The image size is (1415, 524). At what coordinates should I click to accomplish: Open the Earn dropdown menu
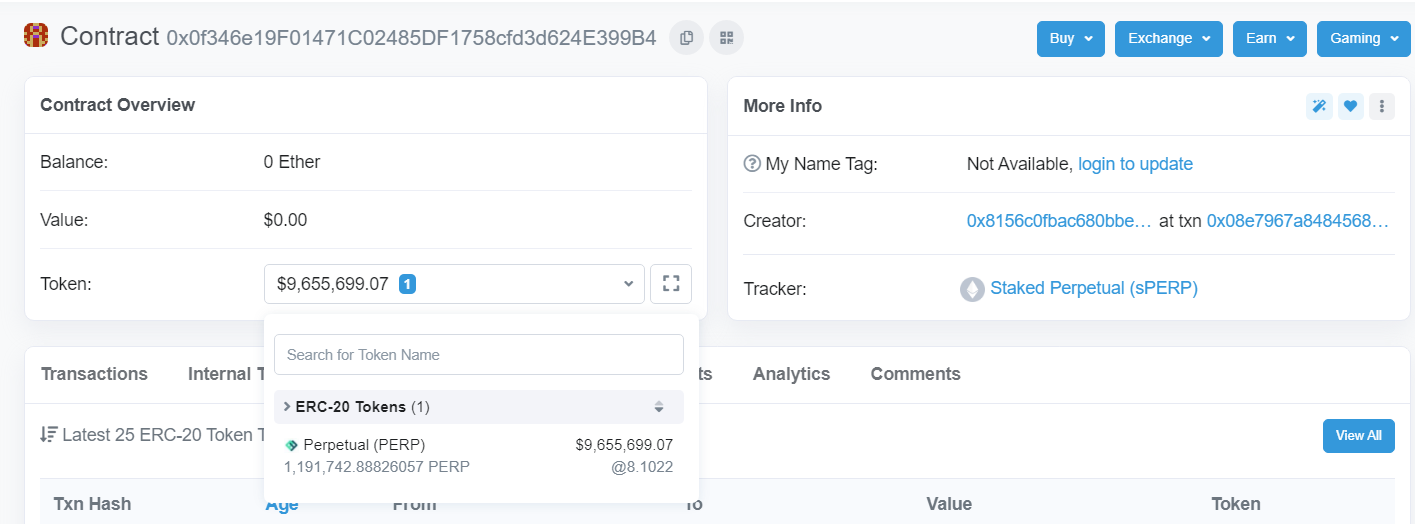(x=1270, y=38)
